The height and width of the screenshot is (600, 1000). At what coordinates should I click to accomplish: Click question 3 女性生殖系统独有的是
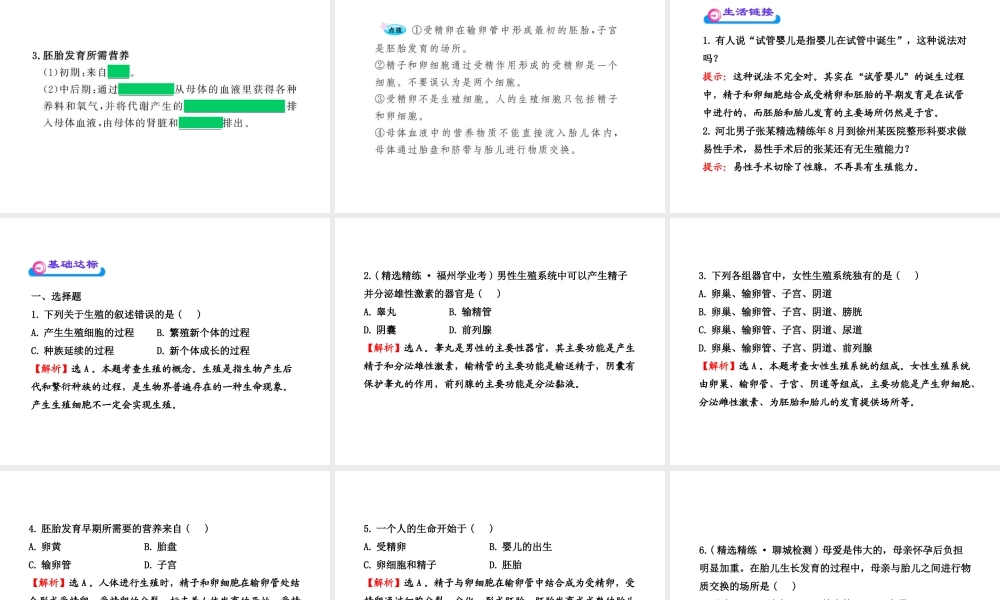pos(809,275)
